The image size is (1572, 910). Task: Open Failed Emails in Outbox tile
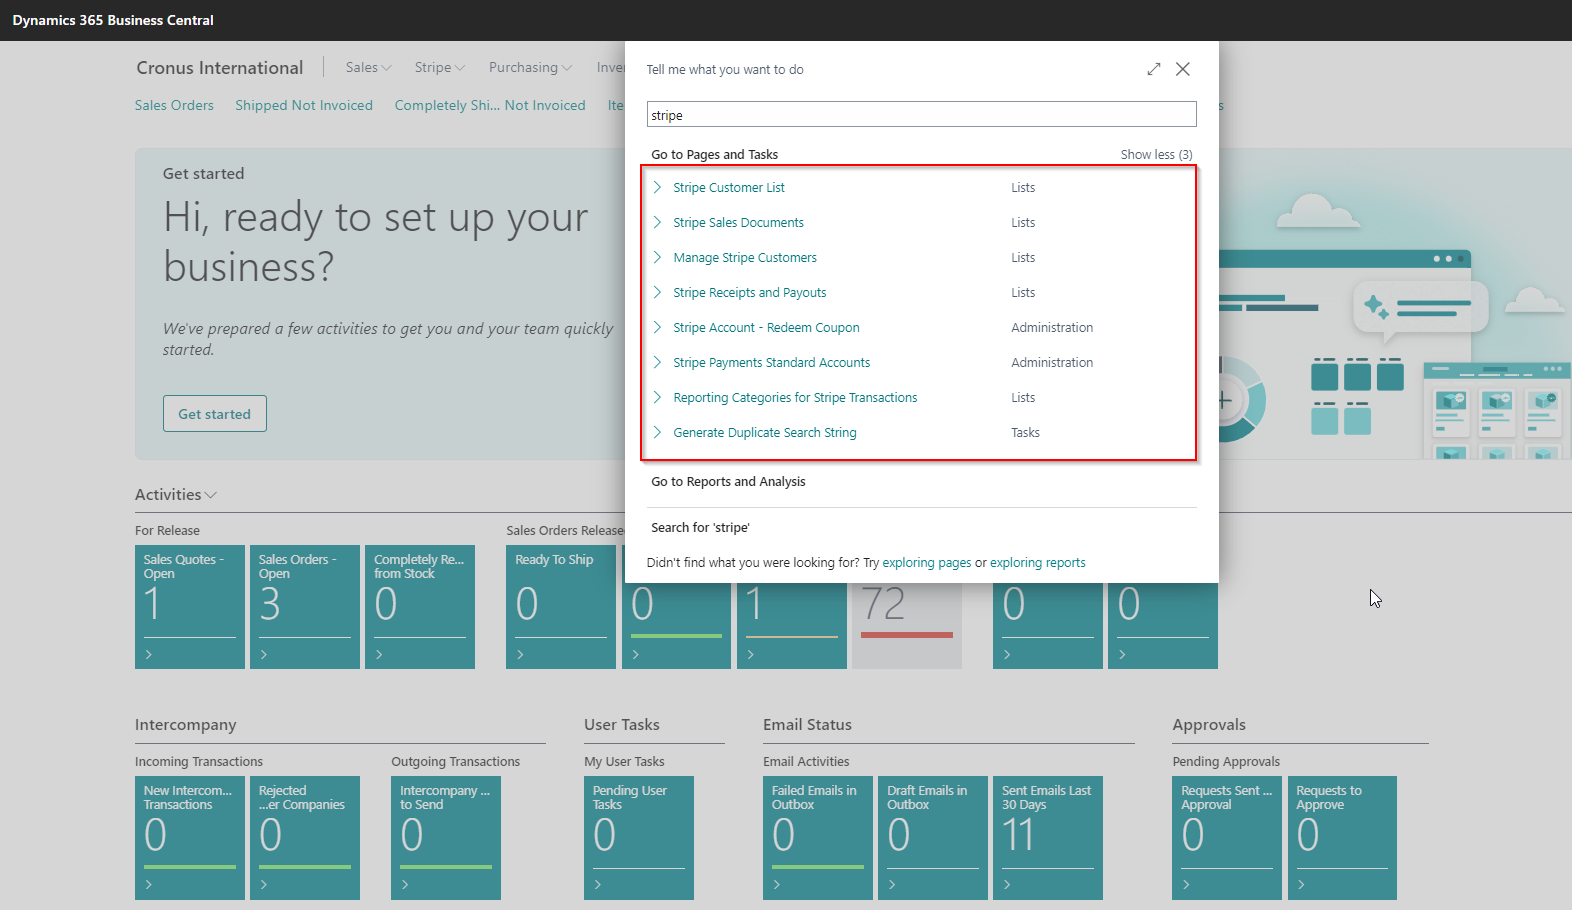coord(818,838)
